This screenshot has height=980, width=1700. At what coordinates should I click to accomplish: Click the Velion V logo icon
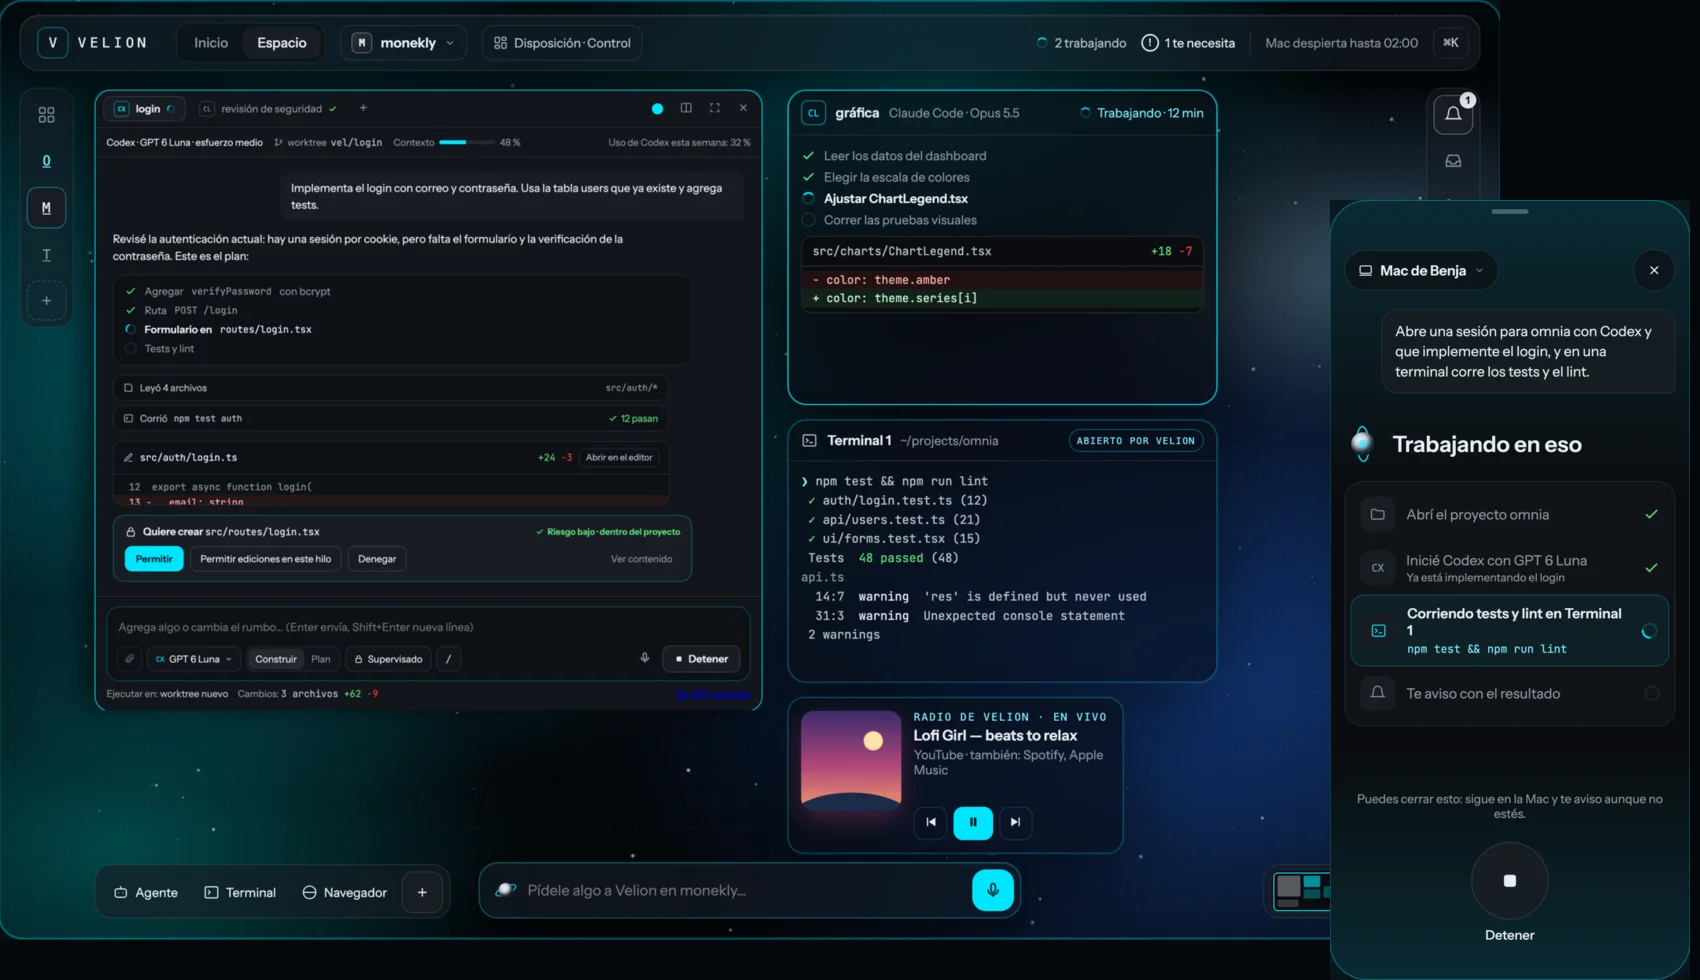pyautogui.click(x=53, y=43)
